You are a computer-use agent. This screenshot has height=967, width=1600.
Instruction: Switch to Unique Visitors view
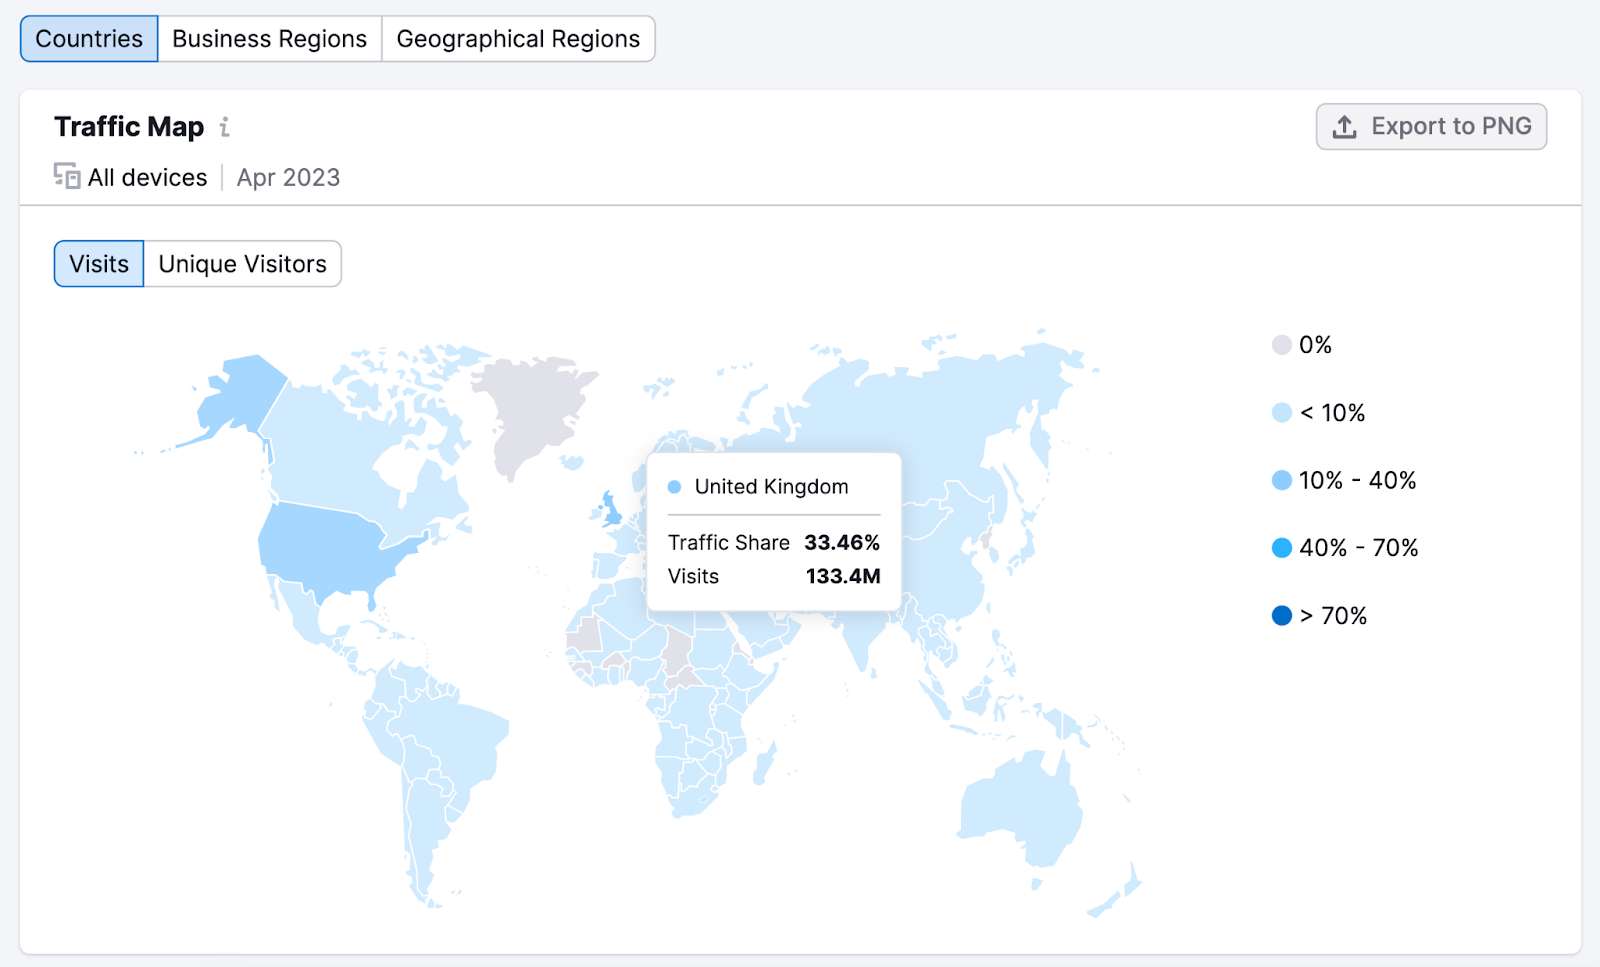pyautogui.click(x=243, y=264)
